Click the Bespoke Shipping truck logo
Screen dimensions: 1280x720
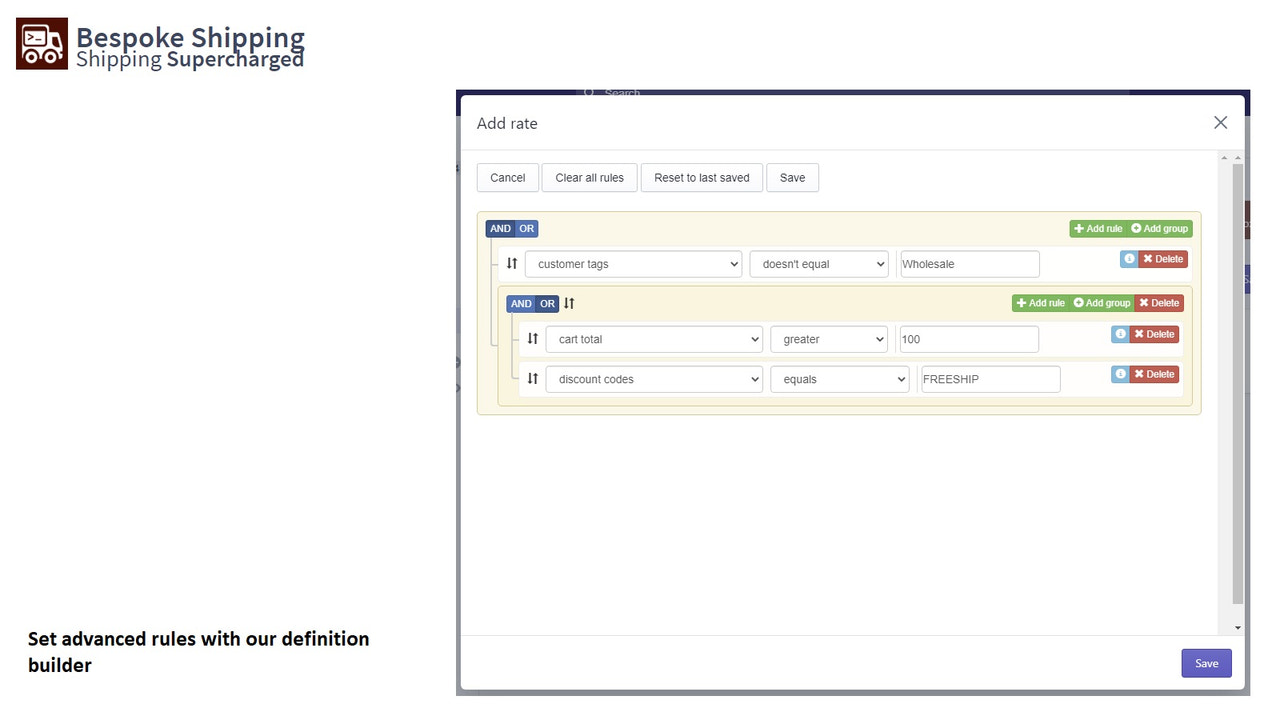pyautogui.click(x=41, y=43)
